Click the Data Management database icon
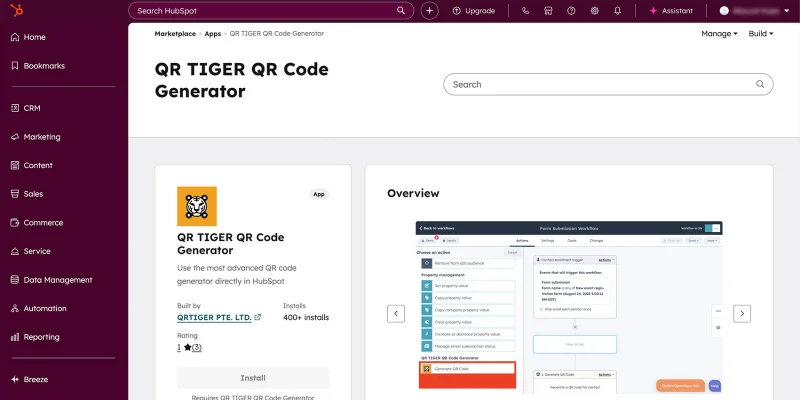Screen dimensions: 800x400 point(15,280)
